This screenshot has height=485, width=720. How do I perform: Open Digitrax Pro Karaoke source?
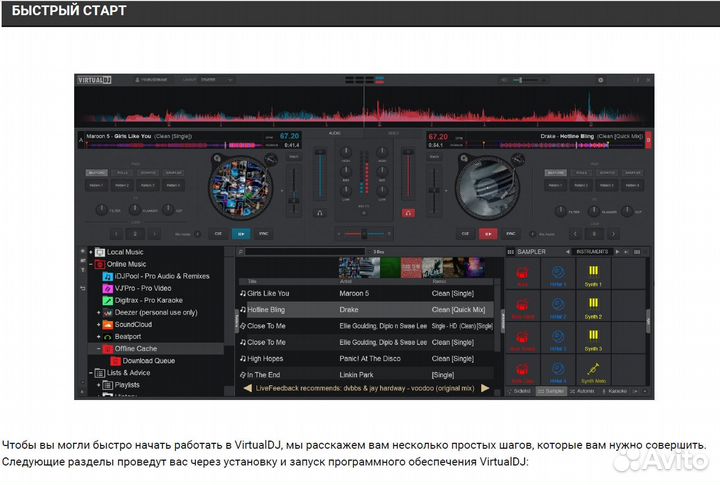[x=142, y=300]
